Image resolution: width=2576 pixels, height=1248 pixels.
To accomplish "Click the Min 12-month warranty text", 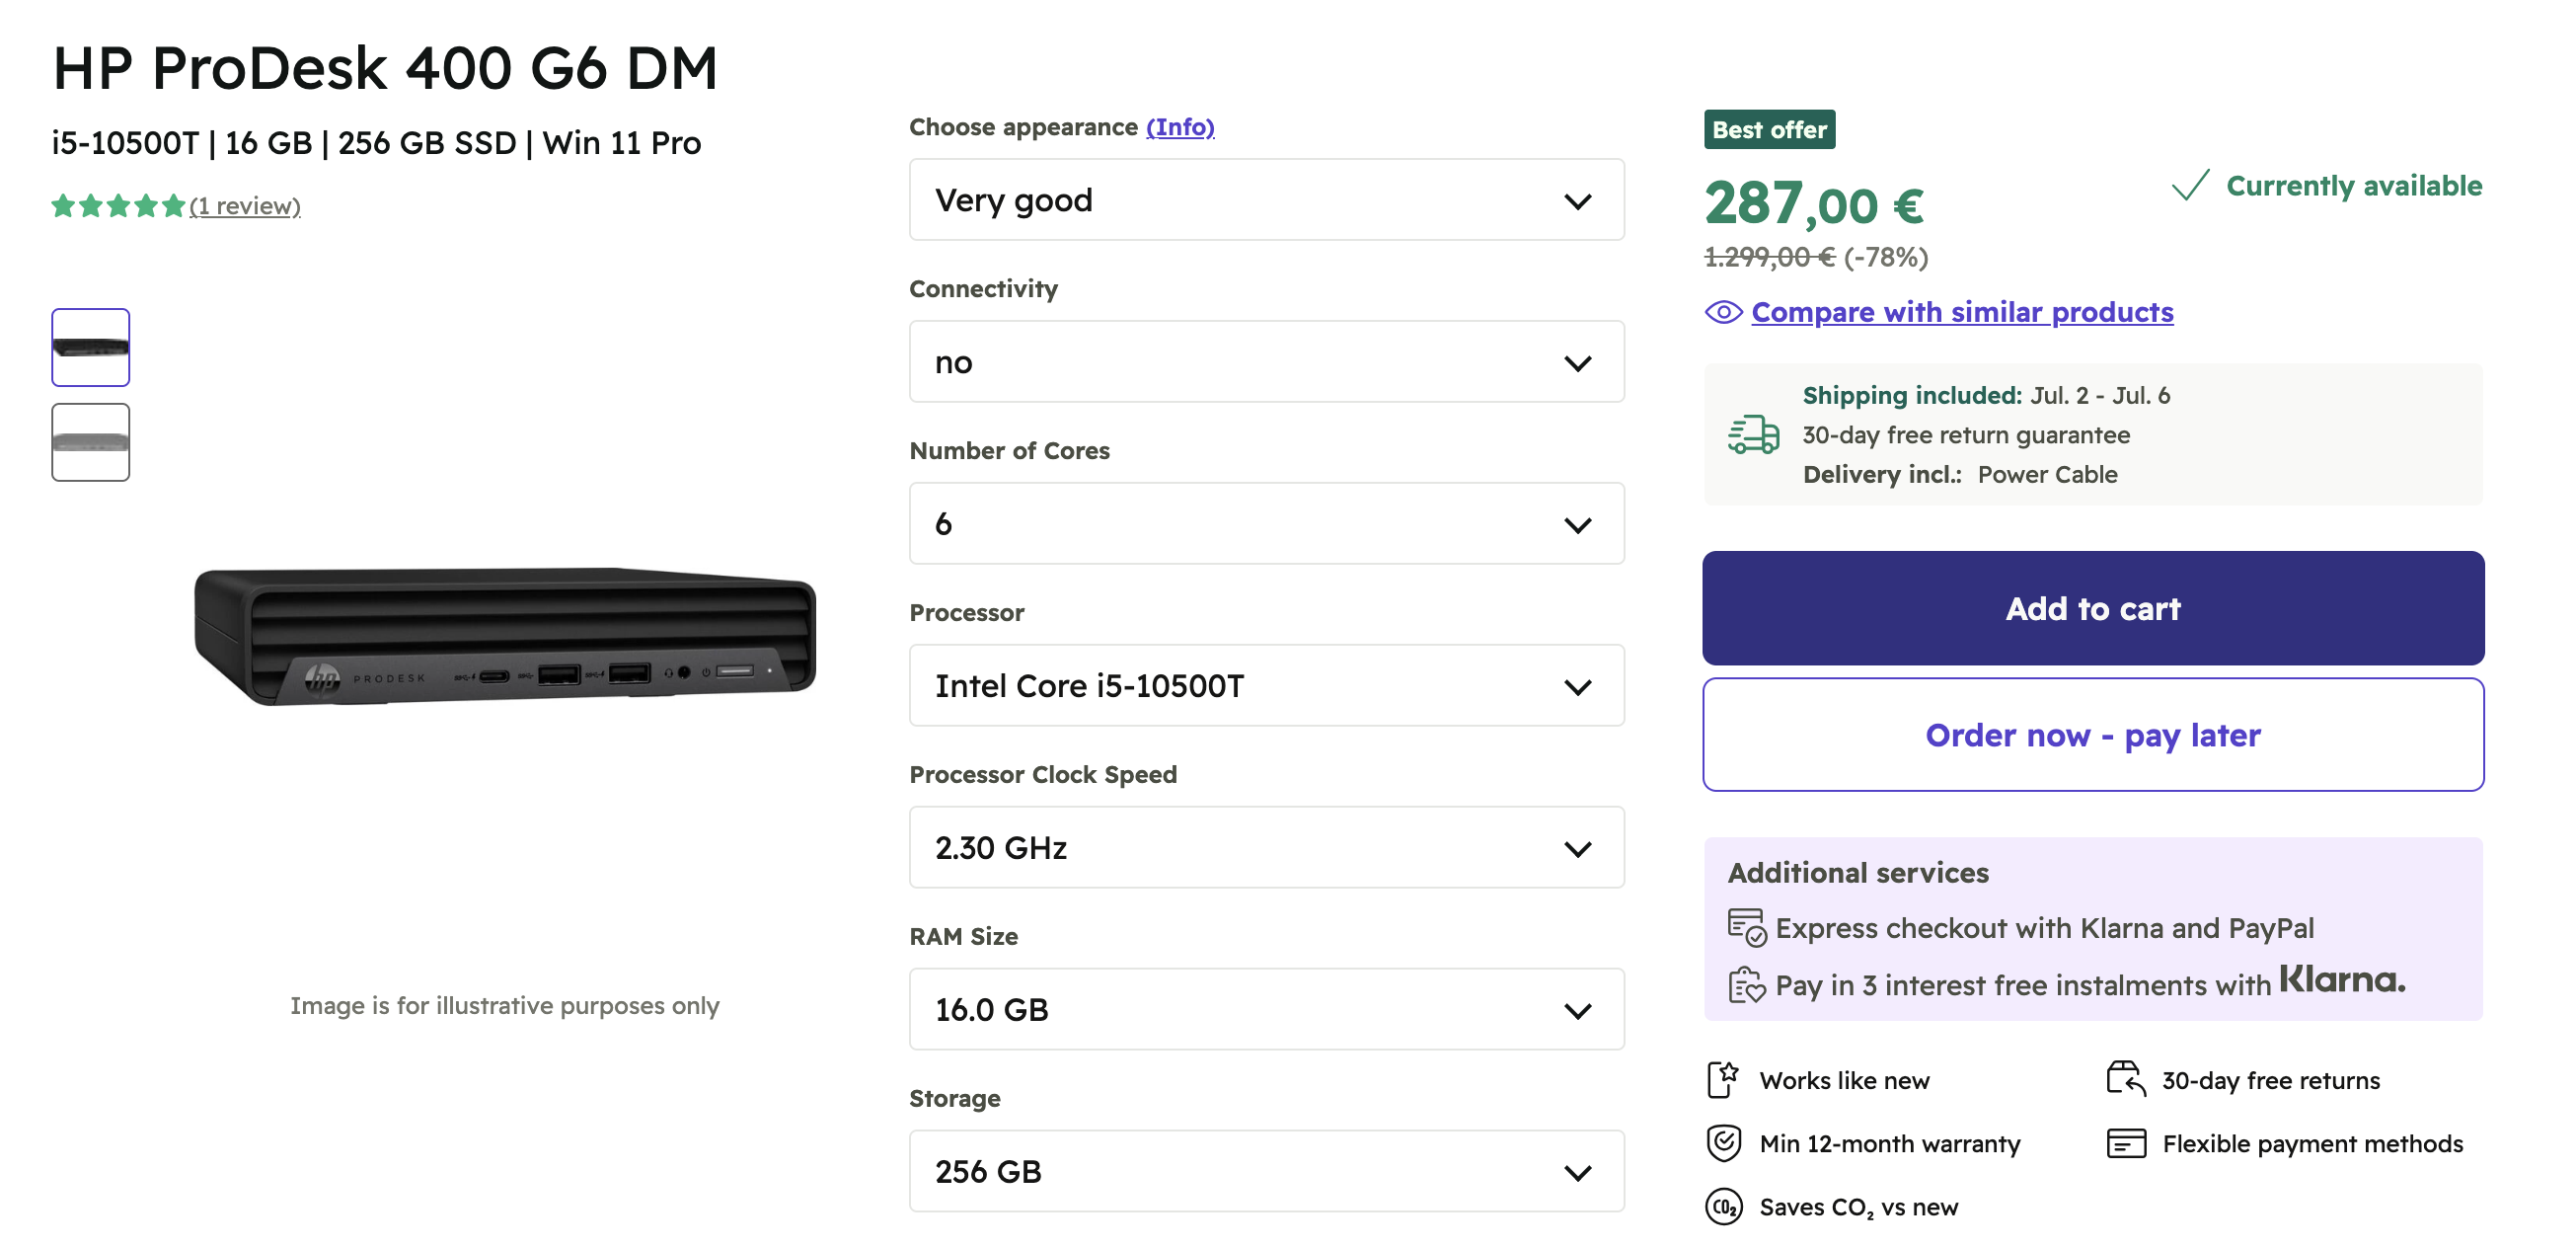I will click(1890, 1144).
